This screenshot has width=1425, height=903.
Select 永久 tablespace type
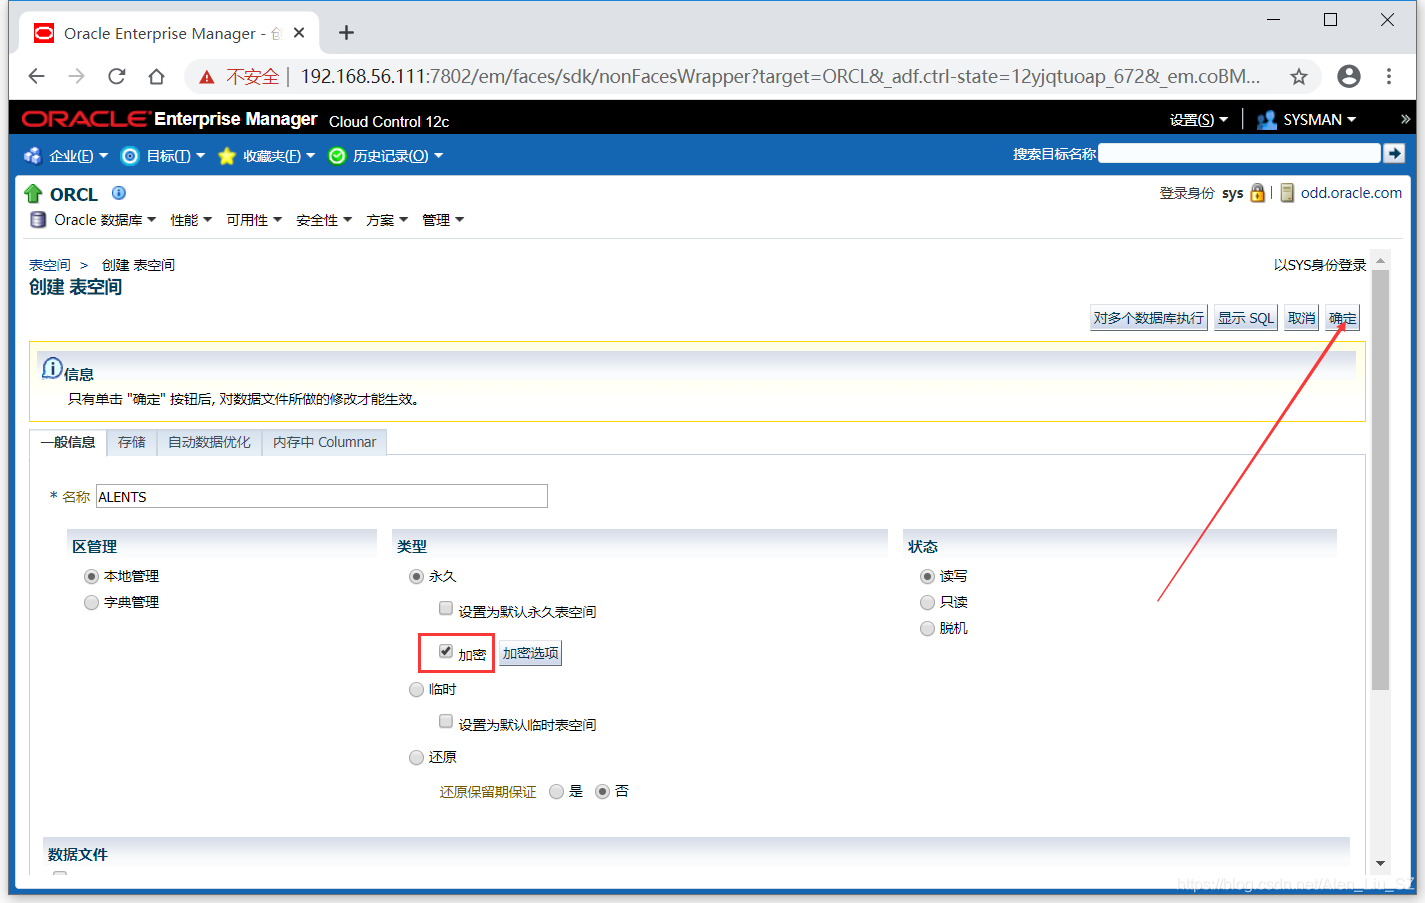click(x=416, y=577)
